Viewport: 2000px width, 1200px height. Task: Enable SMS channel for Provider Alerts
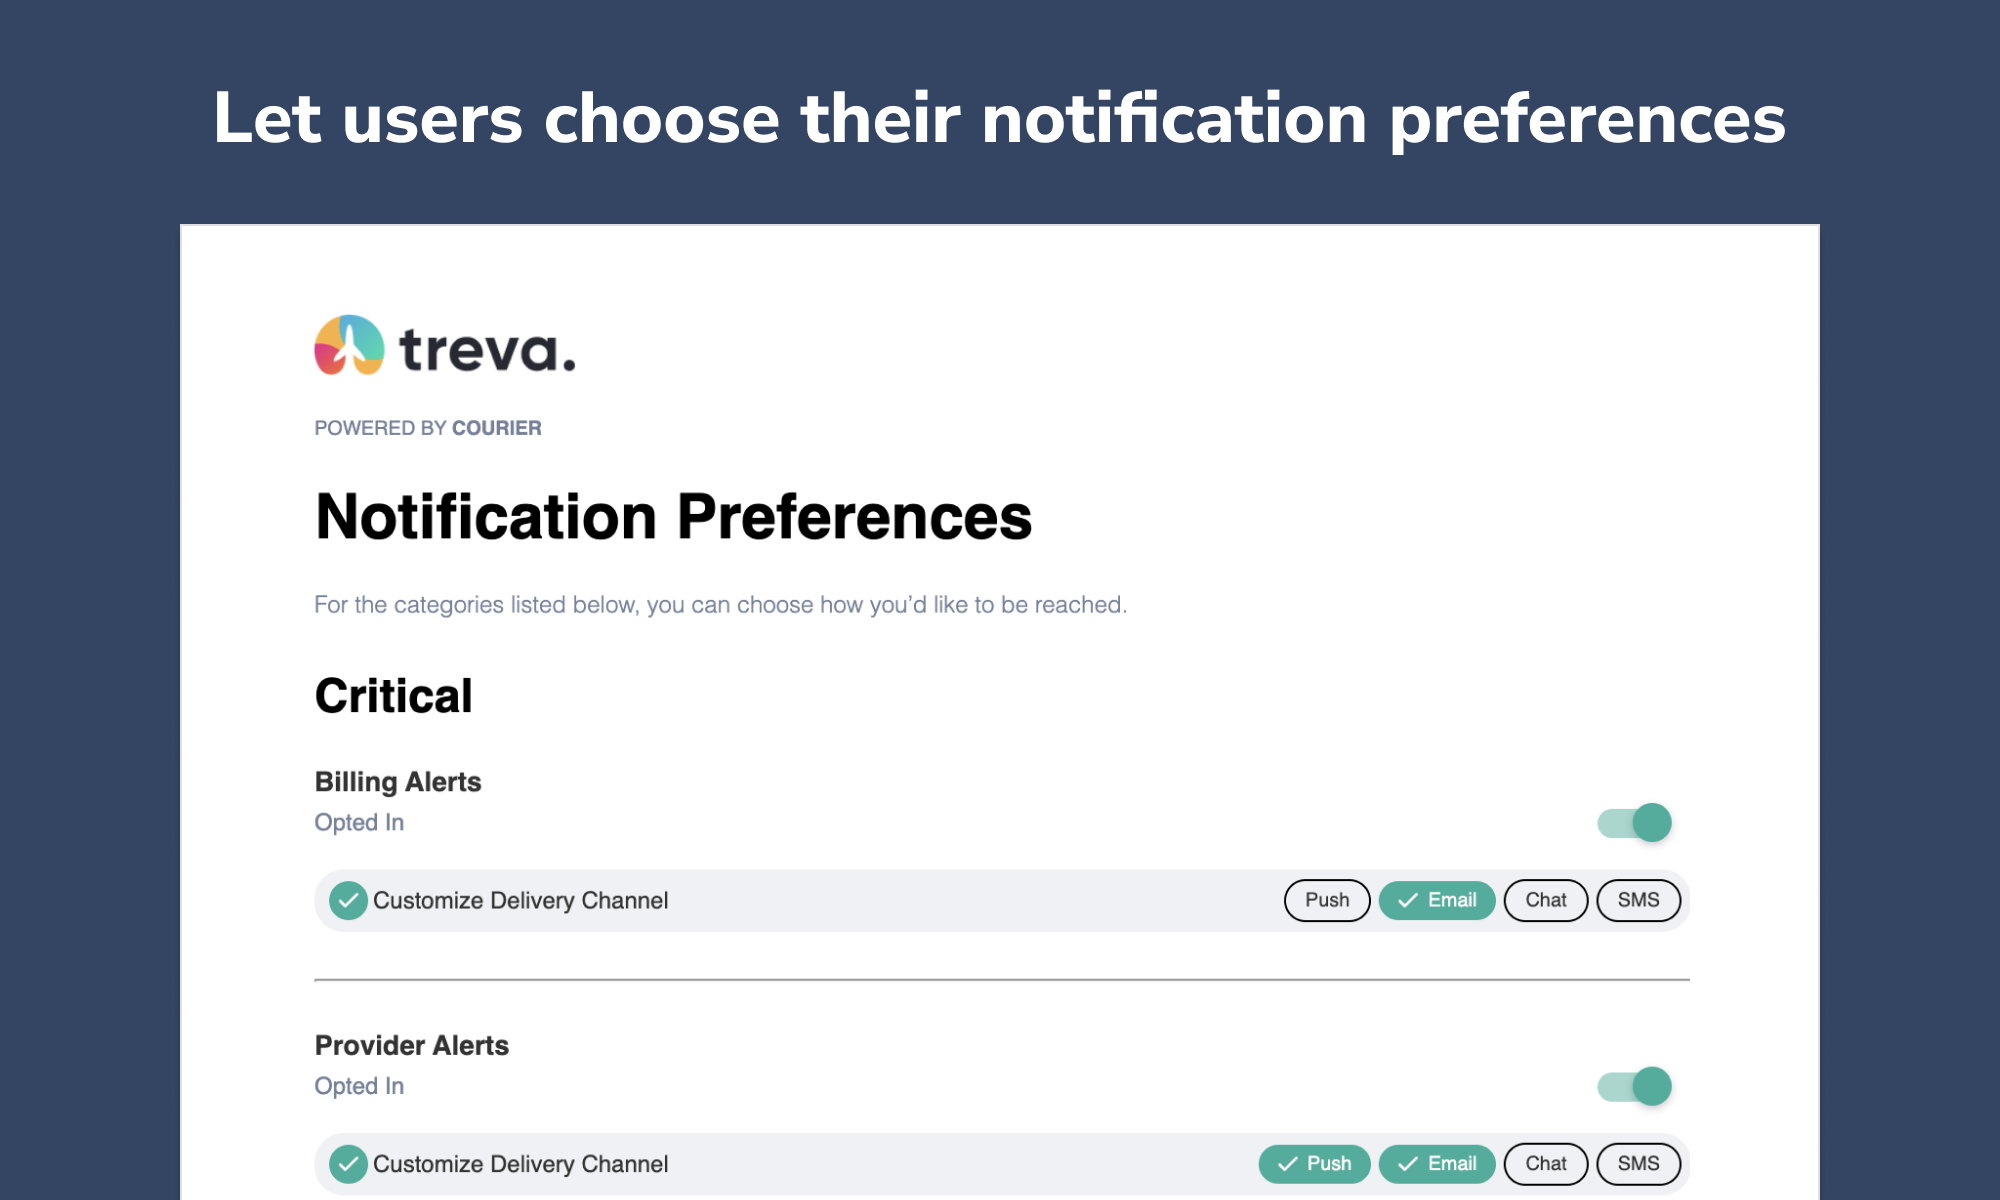point(1638,1163)
